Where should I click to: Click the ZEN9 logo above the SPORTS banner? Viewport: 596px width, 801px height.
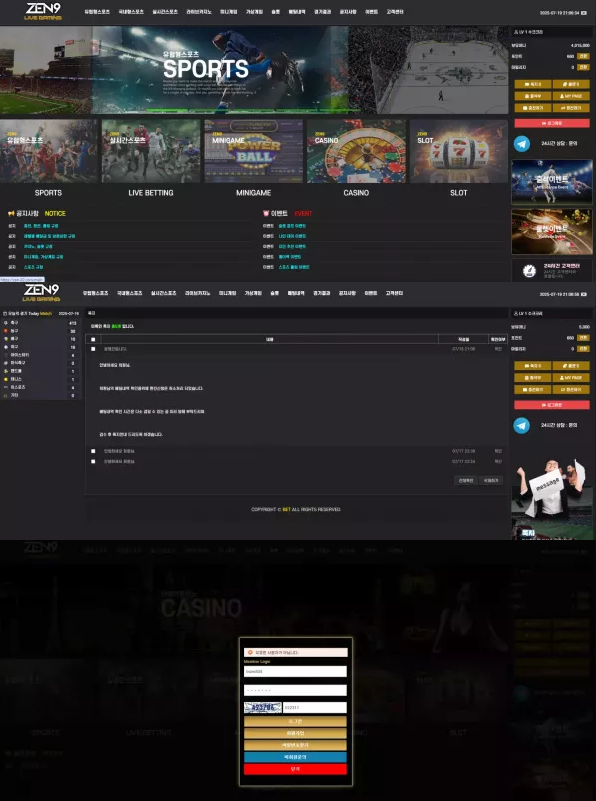[43, 12]
